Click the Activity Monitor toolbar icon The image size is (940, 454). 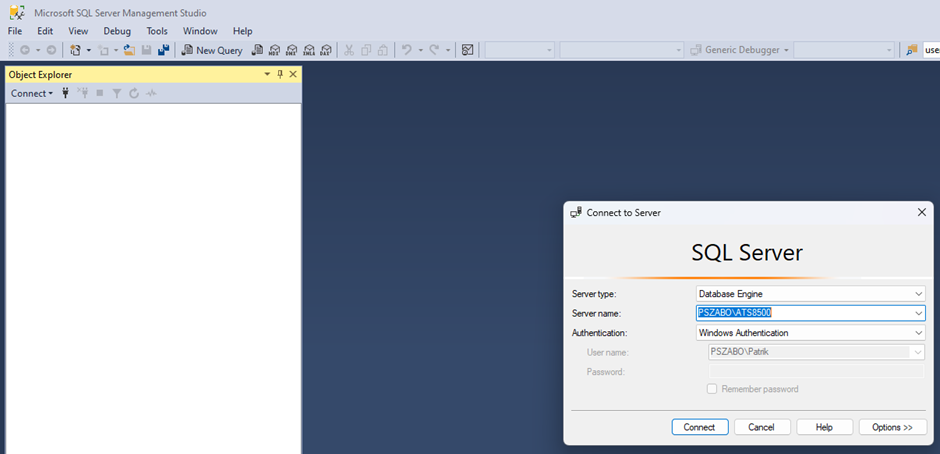pyautogui.click(x=468, y=50)
